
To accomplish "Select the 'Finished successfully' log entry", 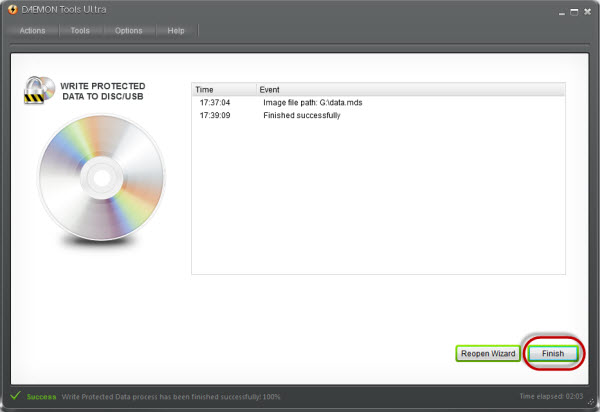I will 302,116.
